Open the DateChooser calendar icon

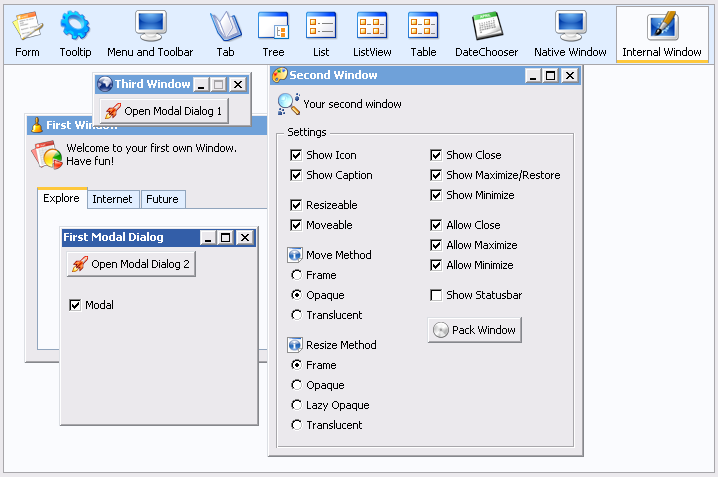[x=487, y=26]
